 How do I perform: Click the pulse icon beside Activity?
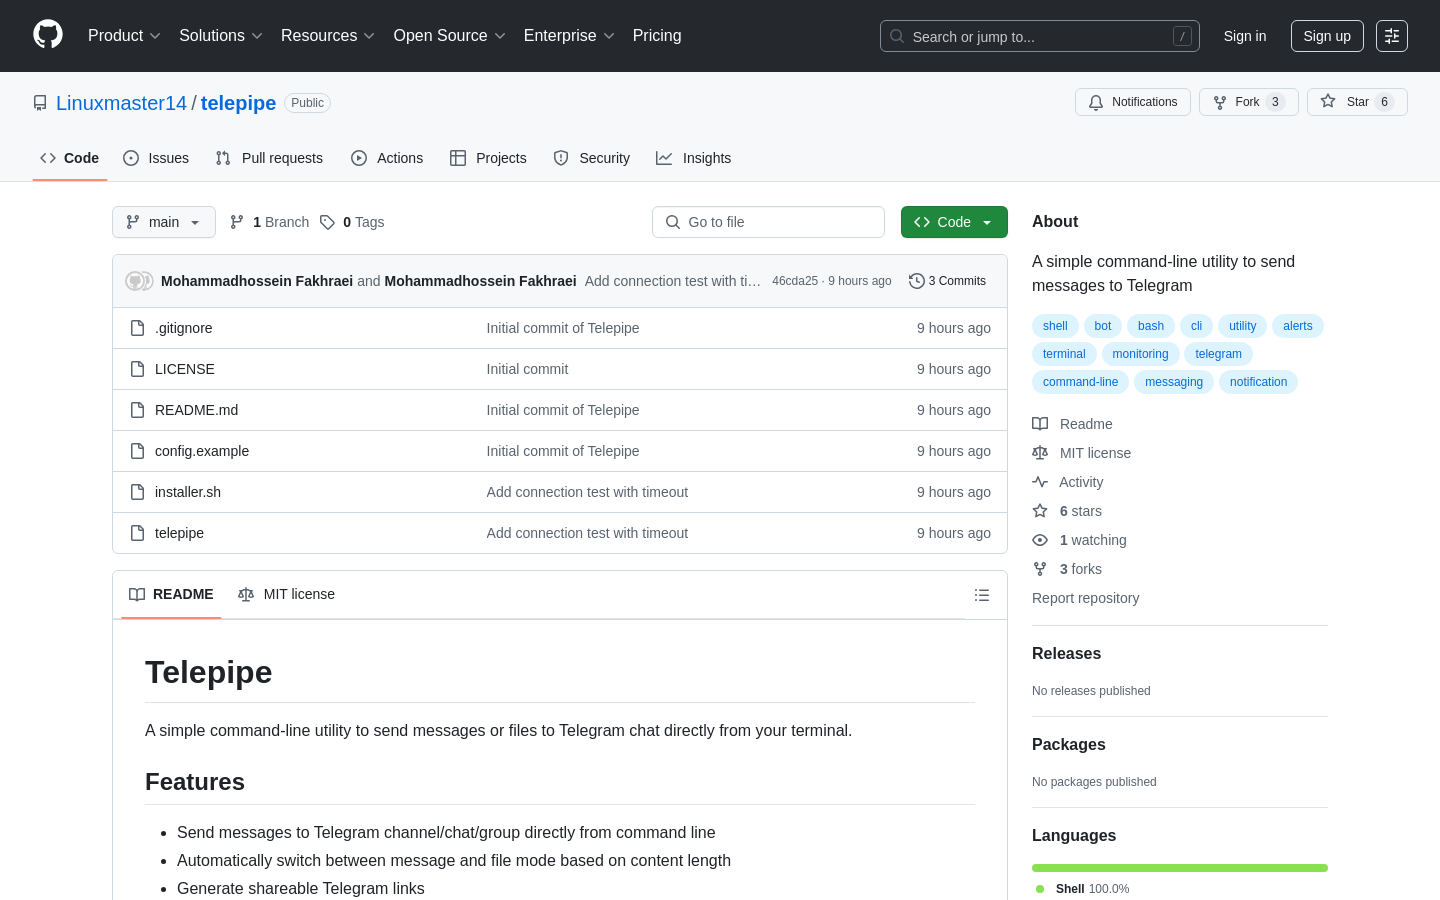coord(1040,482)
